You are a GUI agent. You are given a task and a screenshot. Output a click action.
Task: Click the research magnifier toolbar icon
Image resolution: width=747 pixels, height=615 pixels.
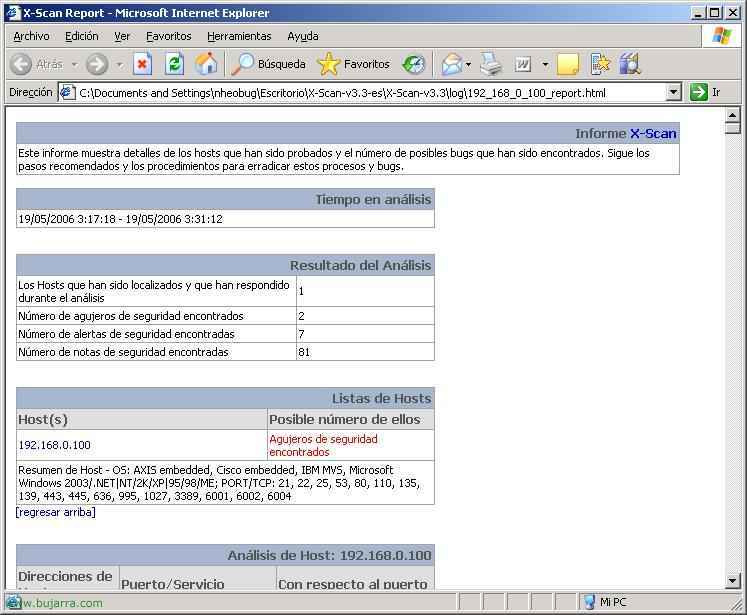630,64
